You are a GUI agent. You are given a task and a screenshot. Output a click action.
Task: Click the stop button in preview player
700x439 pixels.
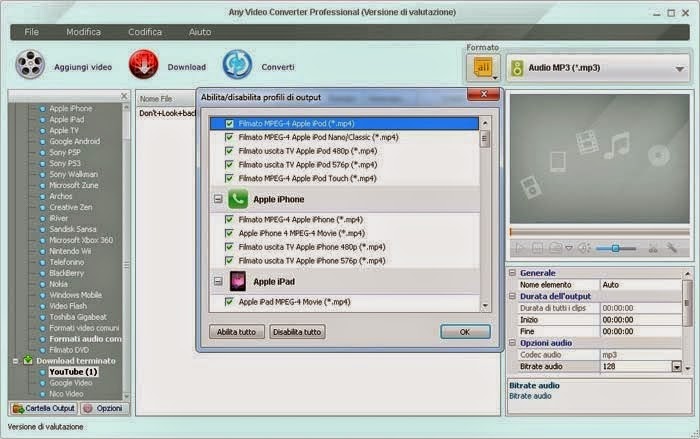click(538, 248)
